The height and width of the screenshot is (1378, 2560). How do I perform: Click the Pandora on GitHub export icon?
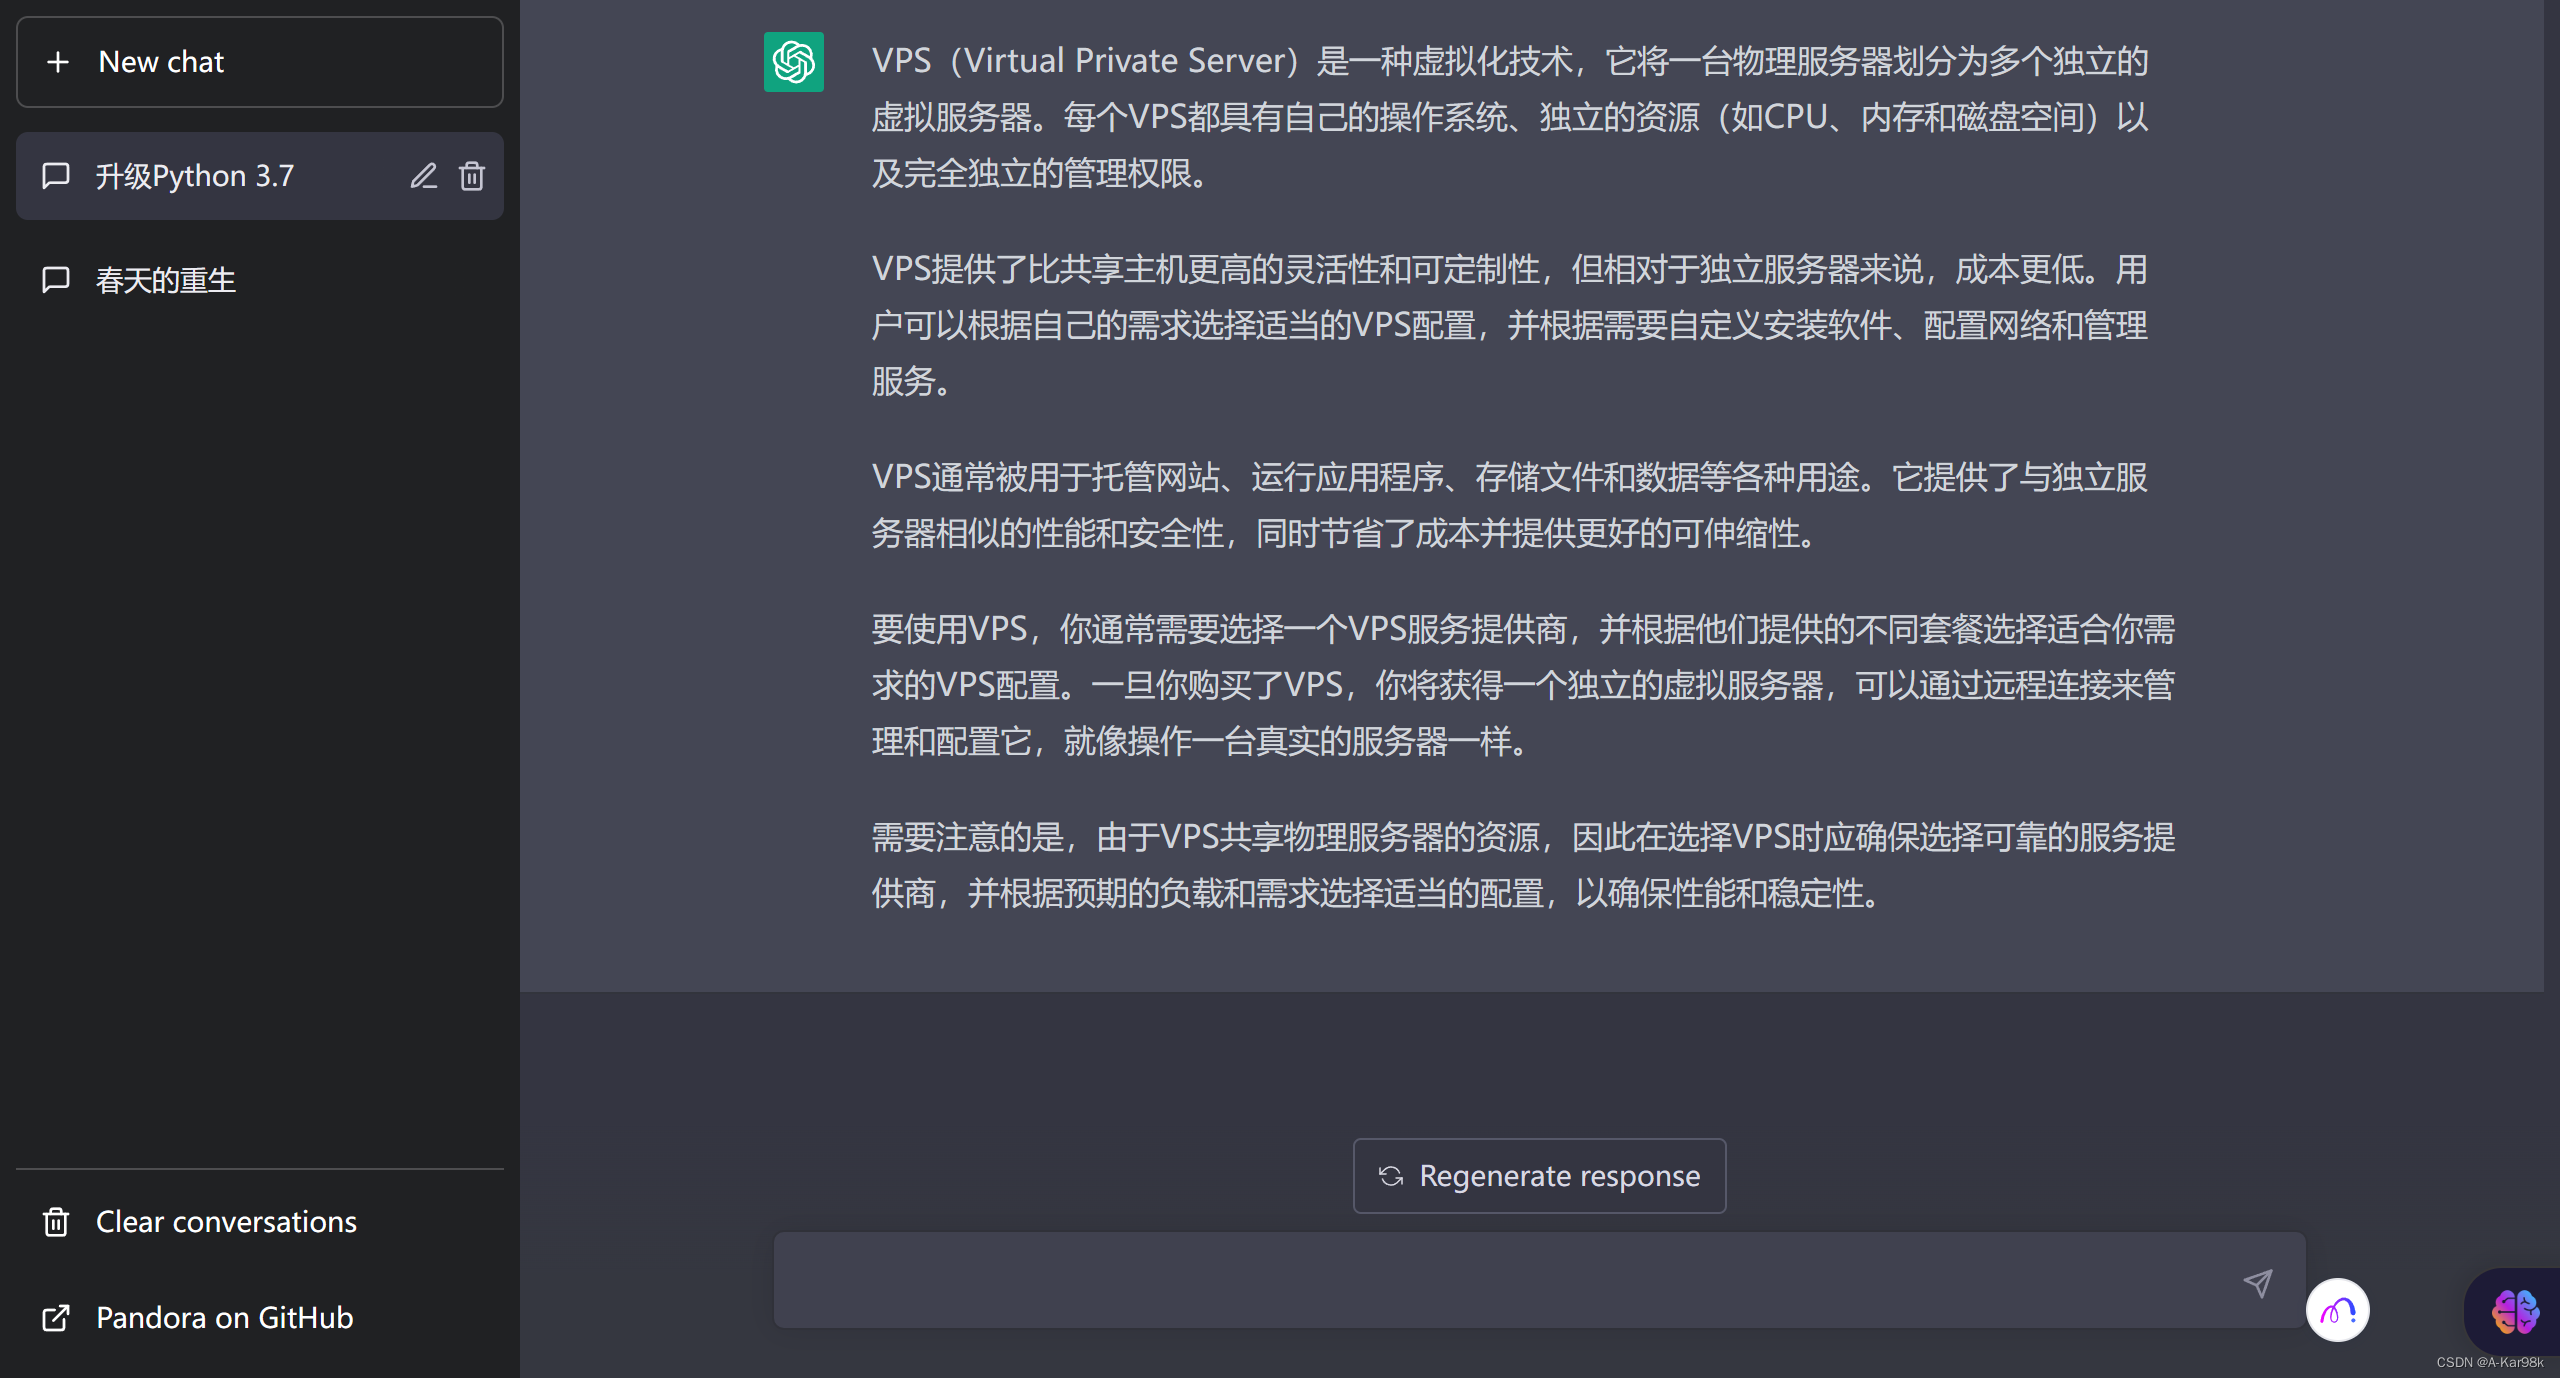pyautogui.click(x=54, y=1315)
